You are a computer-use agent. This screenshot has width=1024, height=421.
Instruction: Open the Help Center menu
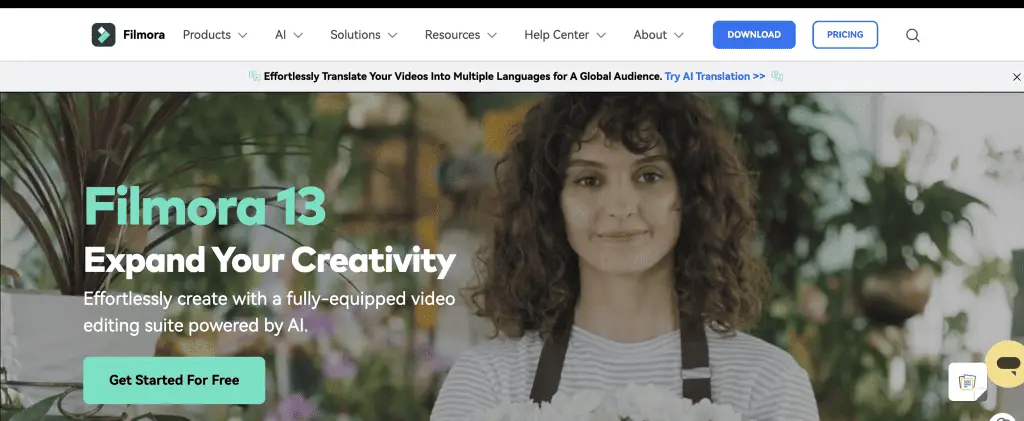556,35
